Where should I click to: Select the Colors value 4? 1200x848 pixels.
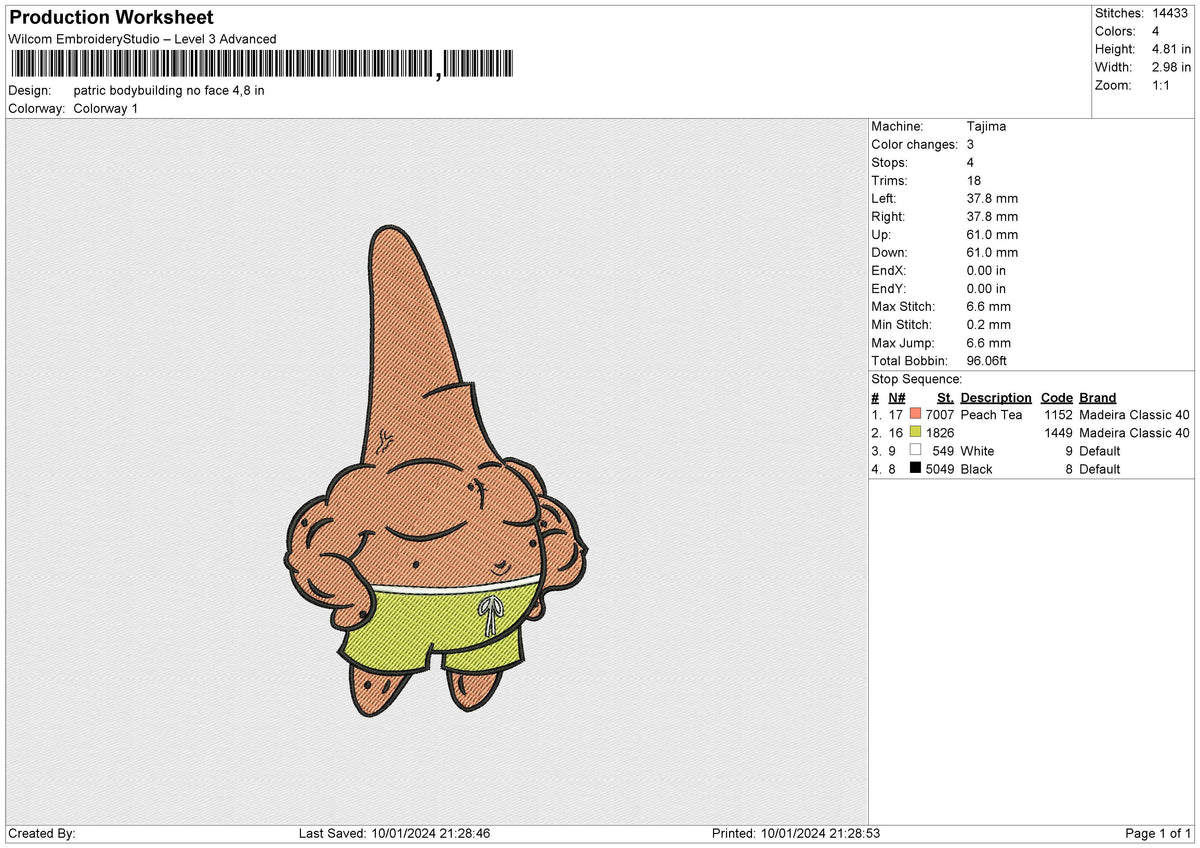[1156, 31]
